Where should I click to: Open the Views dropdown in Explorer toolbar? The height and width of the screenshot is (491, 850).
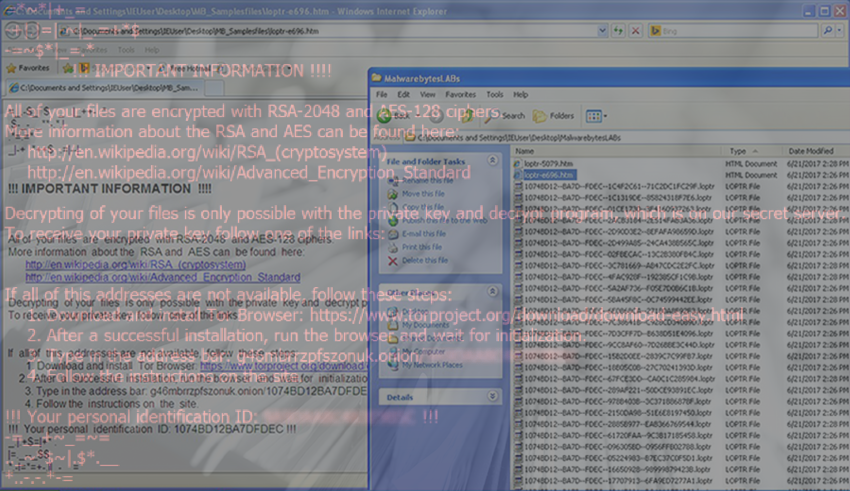596,116
